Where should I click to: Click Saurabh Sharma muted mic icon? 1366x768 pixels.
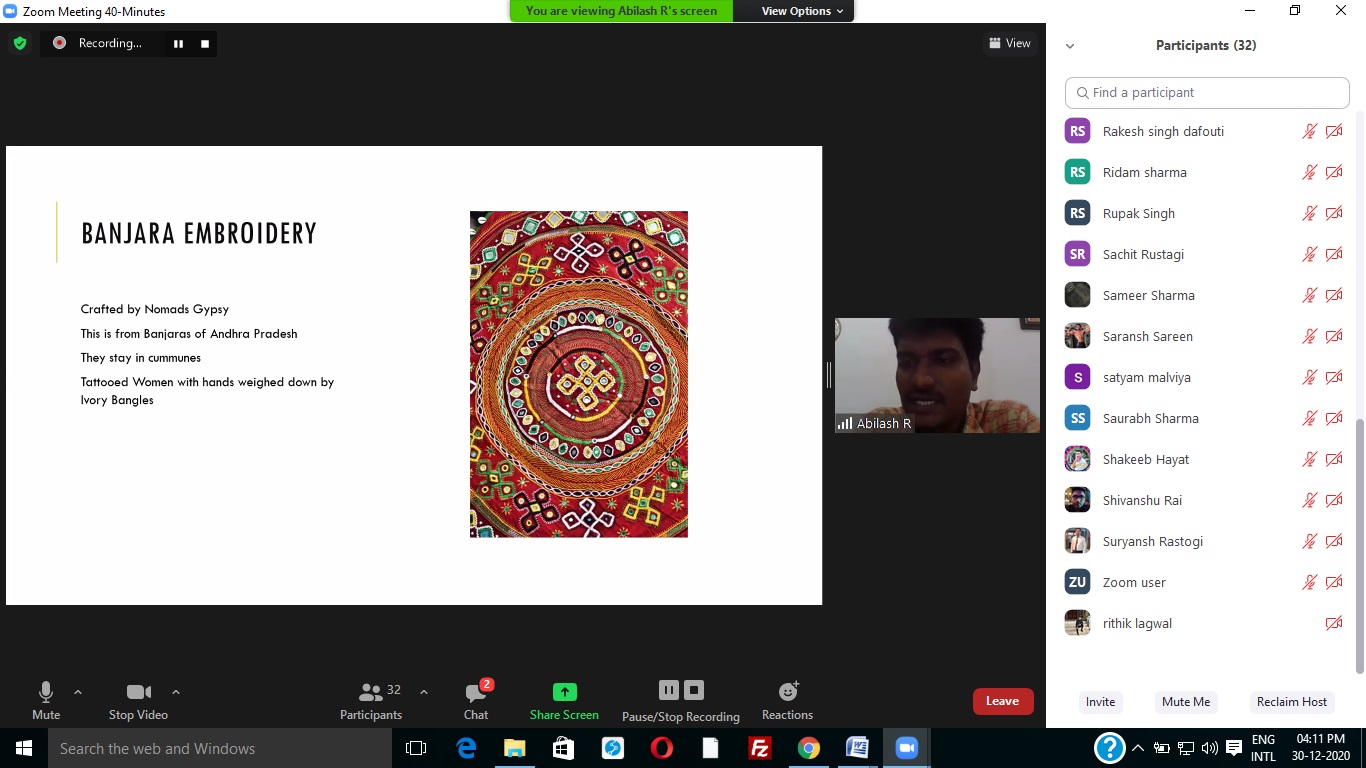1309,418
